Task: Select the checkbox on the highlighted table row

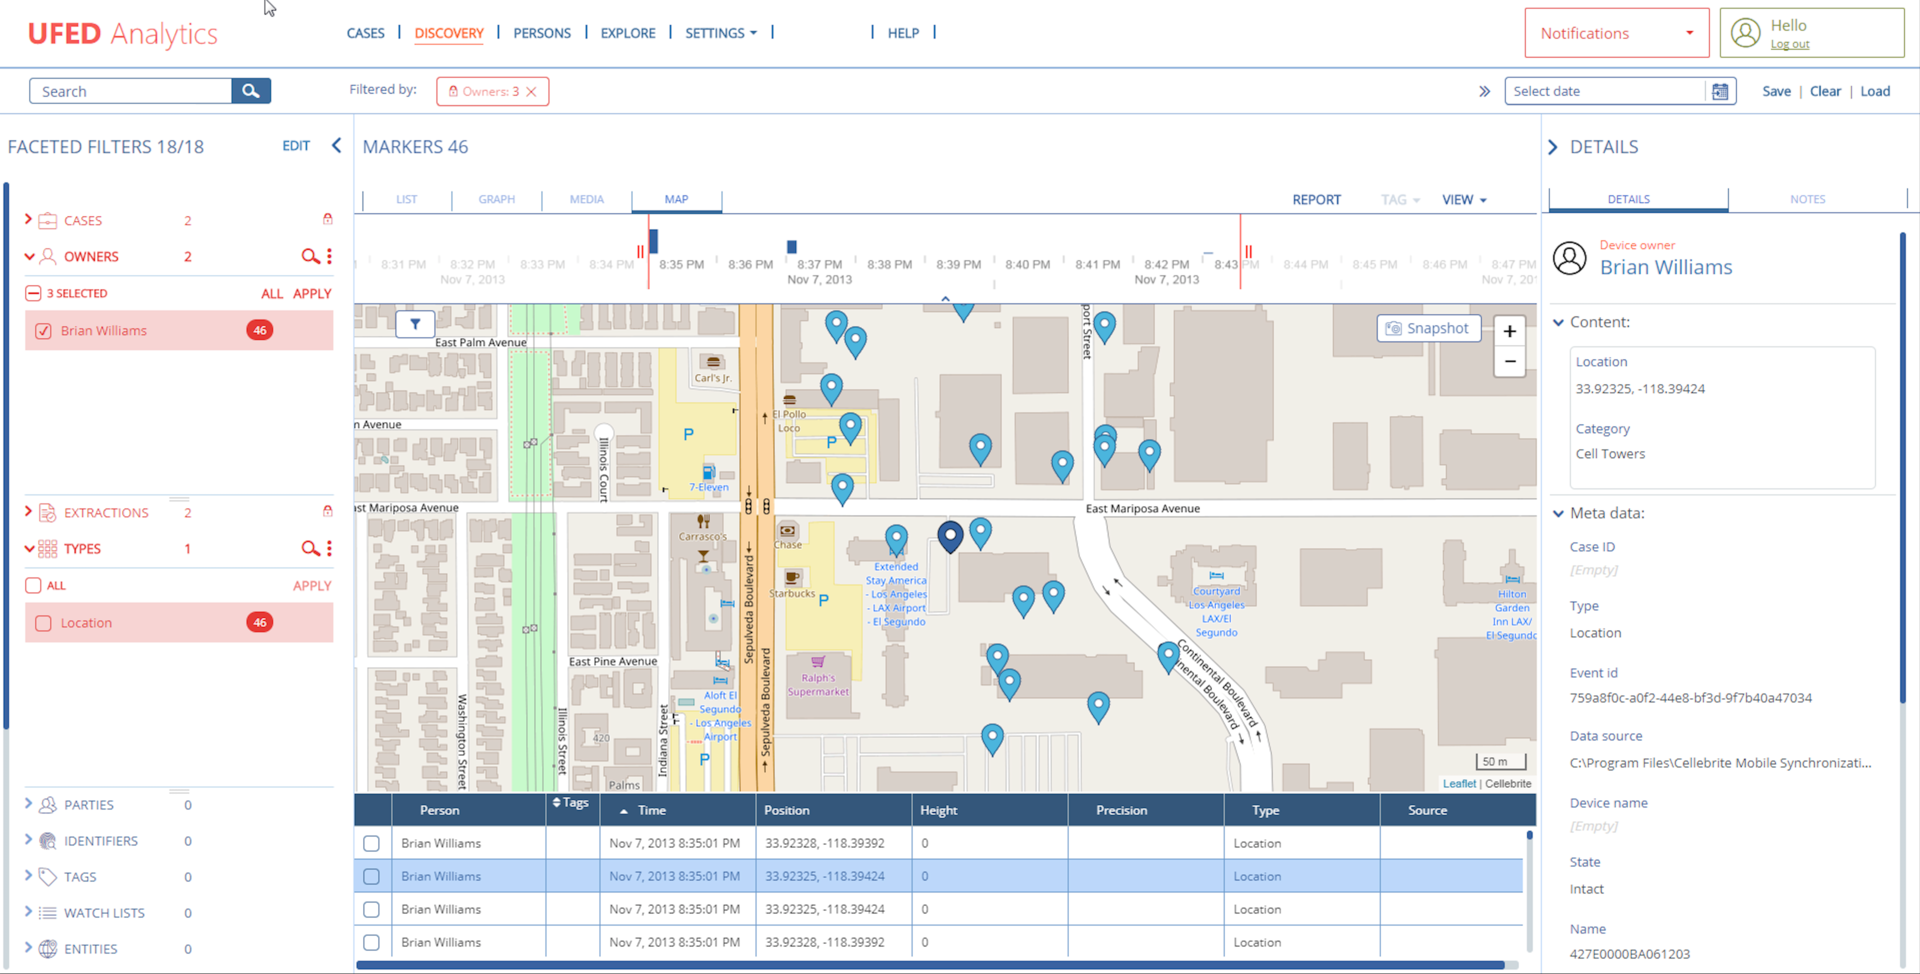Action: click(x=371, y=876)
